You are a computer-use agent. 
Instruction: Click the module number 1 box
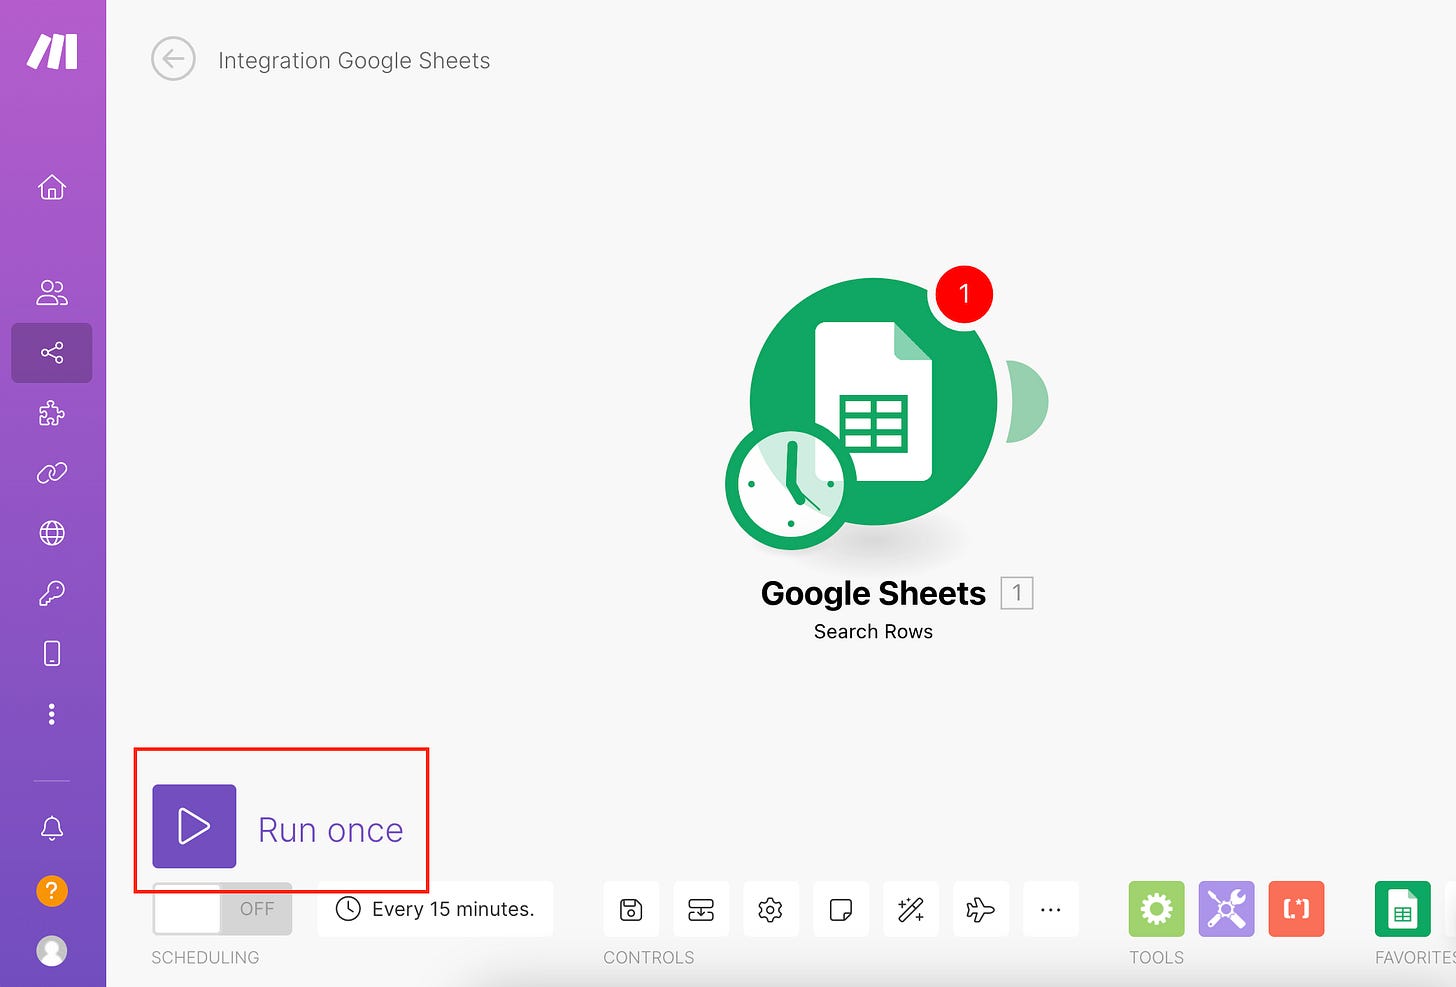point(1017,593)
